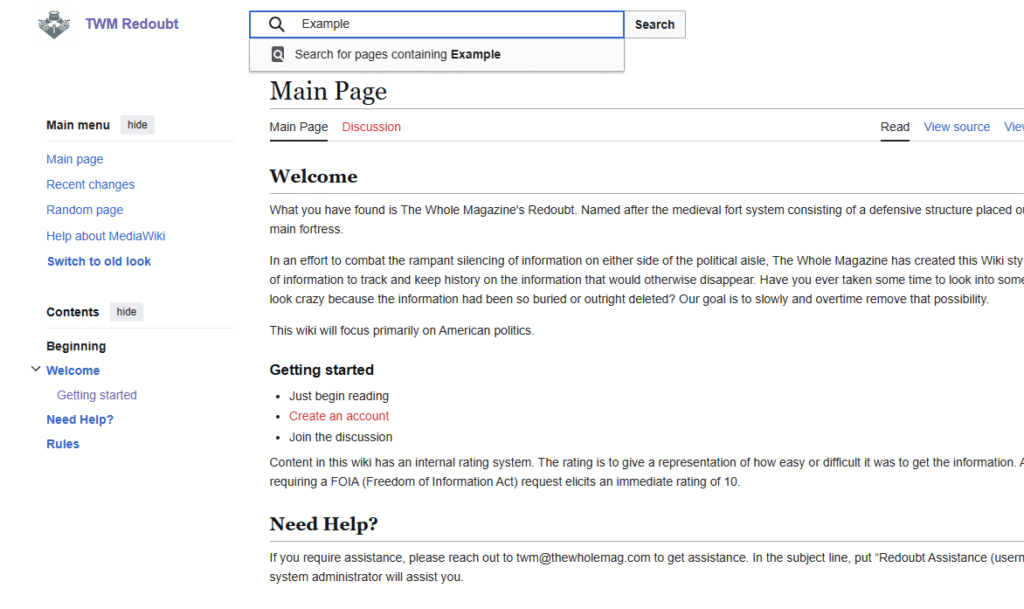Image resolution: width=1024 pixels, height=609 pixels.
Task: Open Recent changes from the sidebar
Action: (x=90, y=185)
